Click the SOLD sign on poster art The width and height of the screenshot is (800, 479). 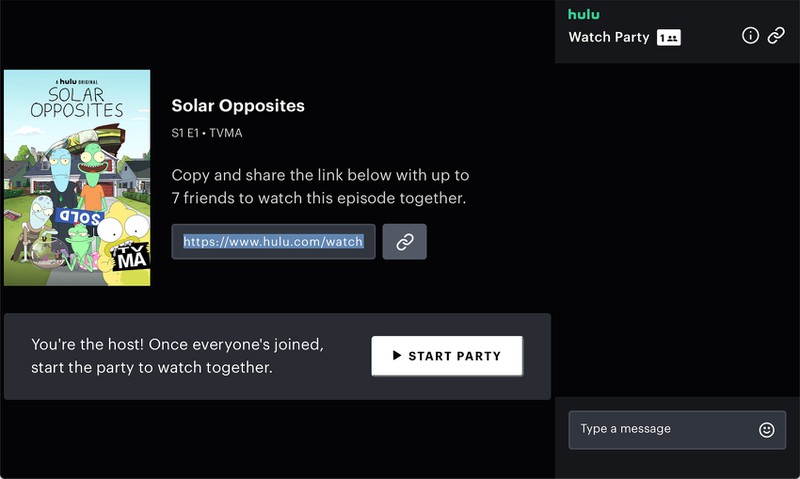[80, 217]
